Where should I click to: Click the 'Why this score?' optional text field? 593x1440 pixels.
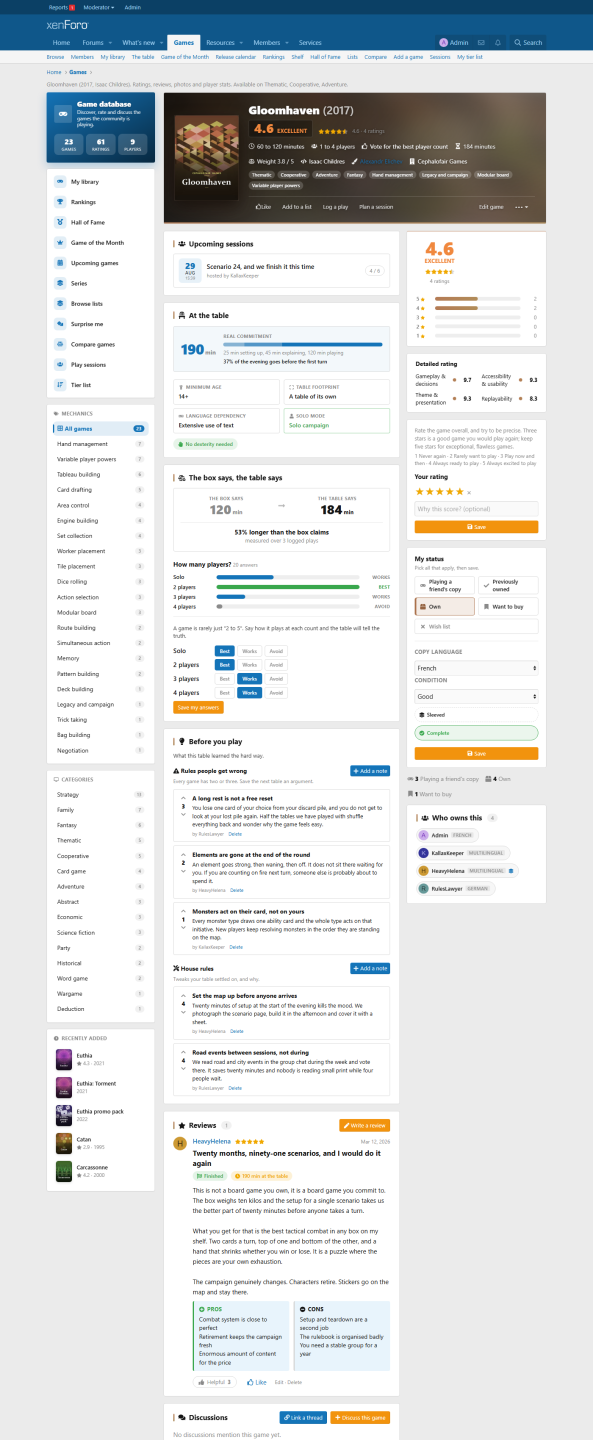476,509
